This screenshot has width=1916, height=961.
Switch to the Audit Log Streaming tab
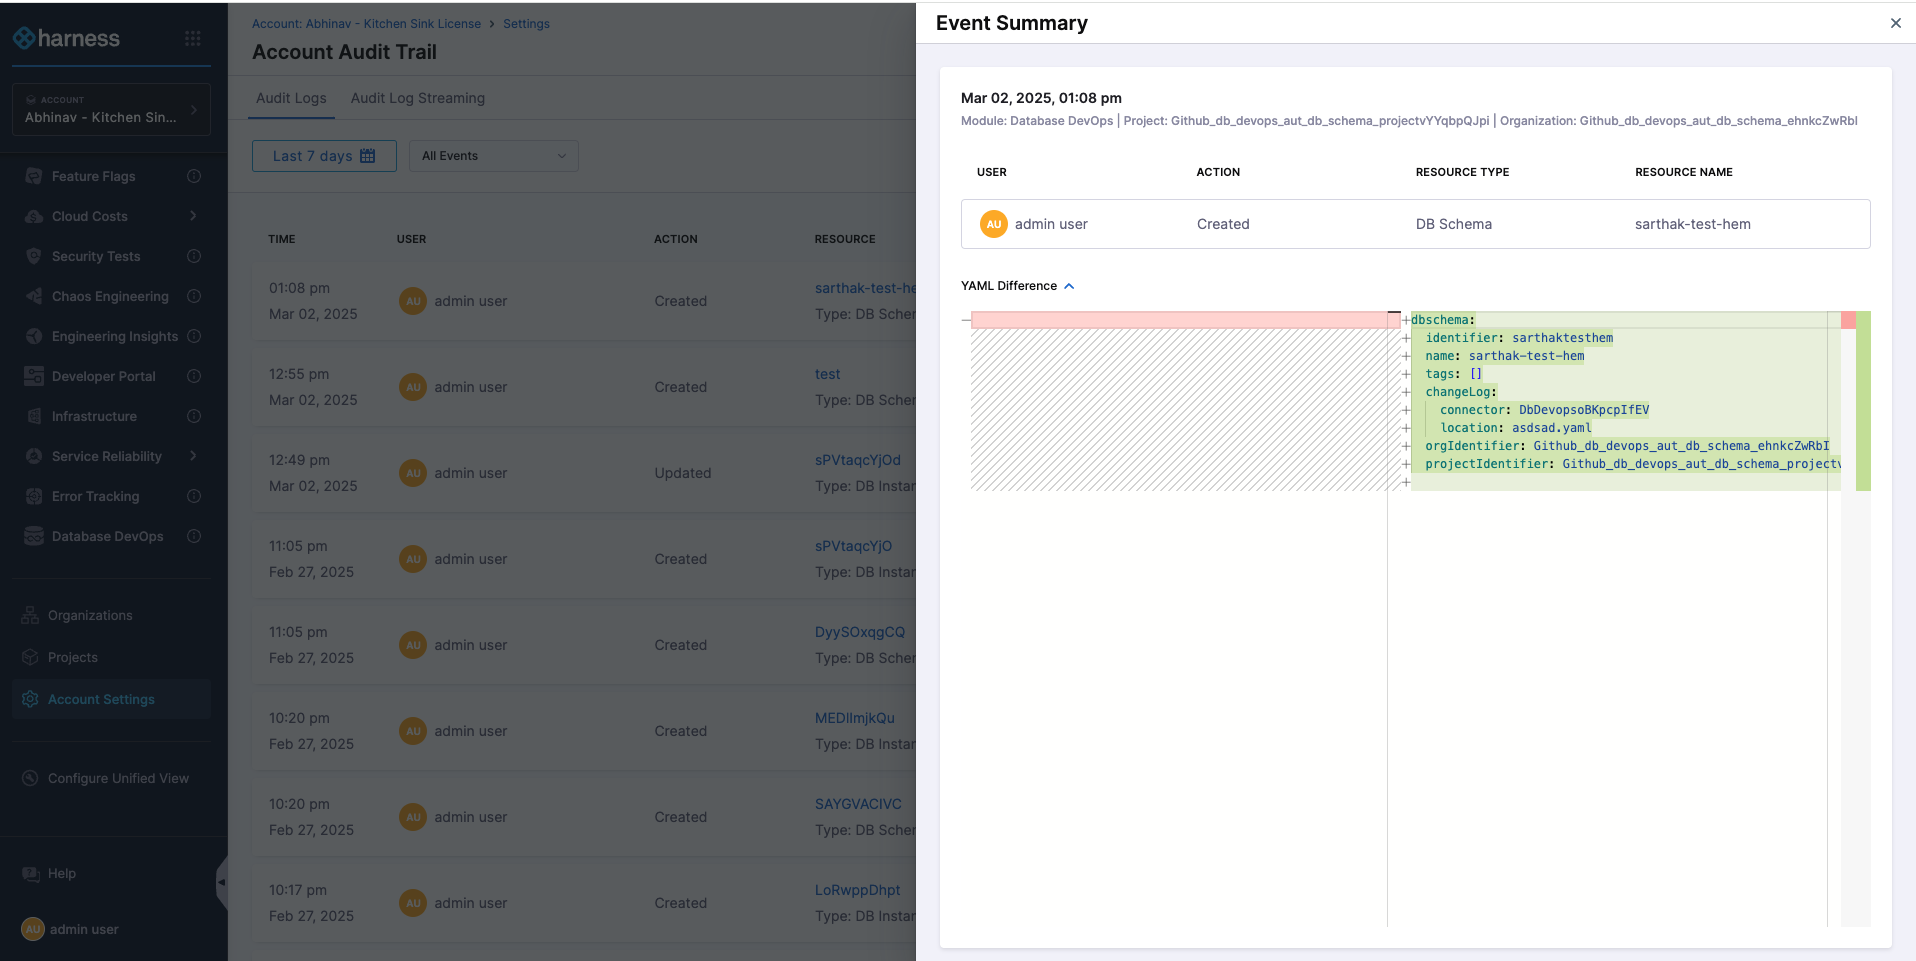pos(417,98)
